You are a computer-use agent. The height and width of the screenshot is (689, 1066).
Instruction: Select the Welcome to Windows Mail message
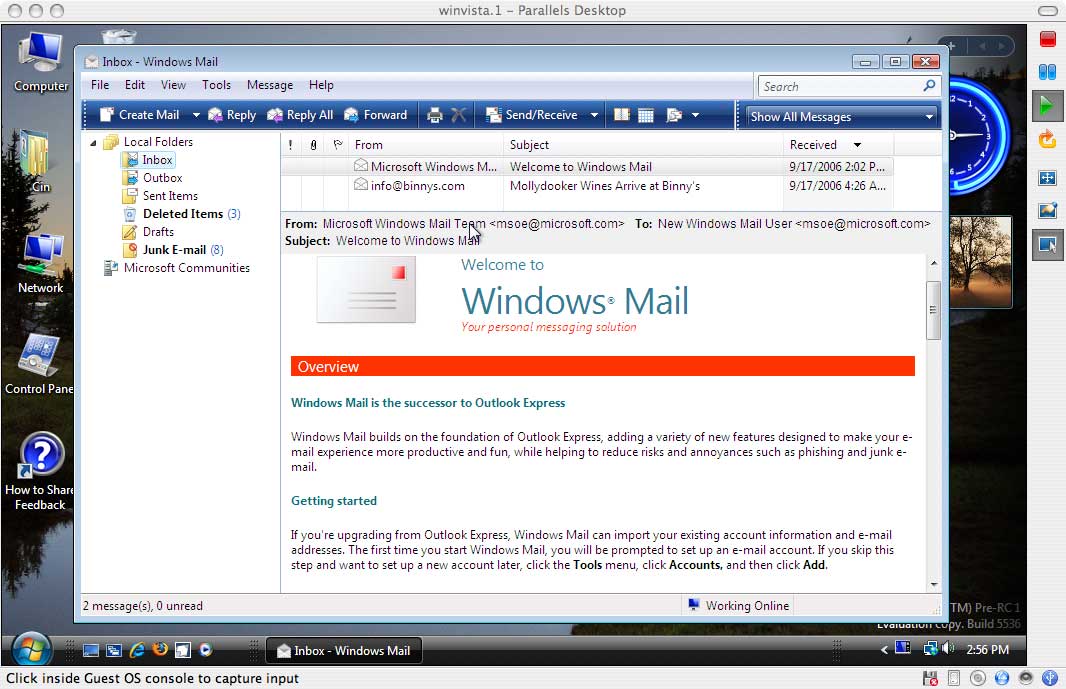tap(587, 167)
